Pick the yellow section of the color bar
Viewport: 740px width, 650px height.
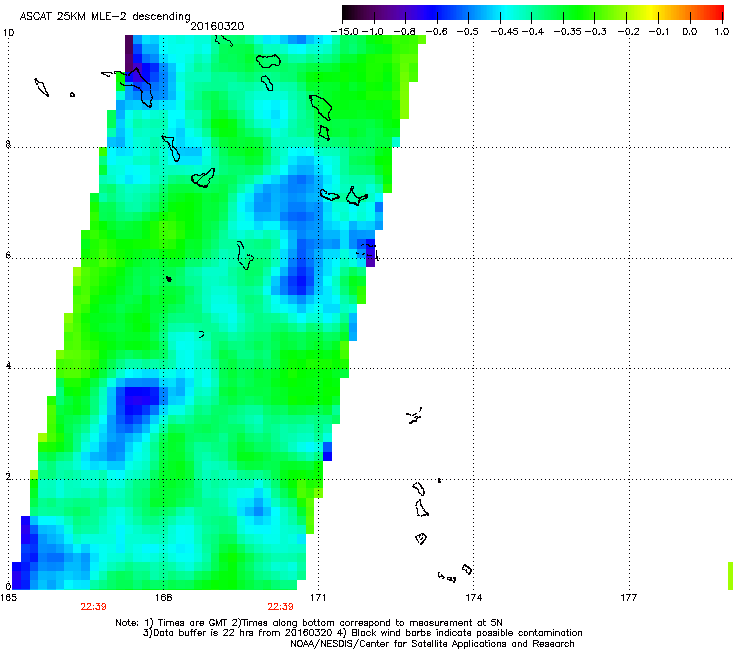pyautogui.click(x=651, y=12)
